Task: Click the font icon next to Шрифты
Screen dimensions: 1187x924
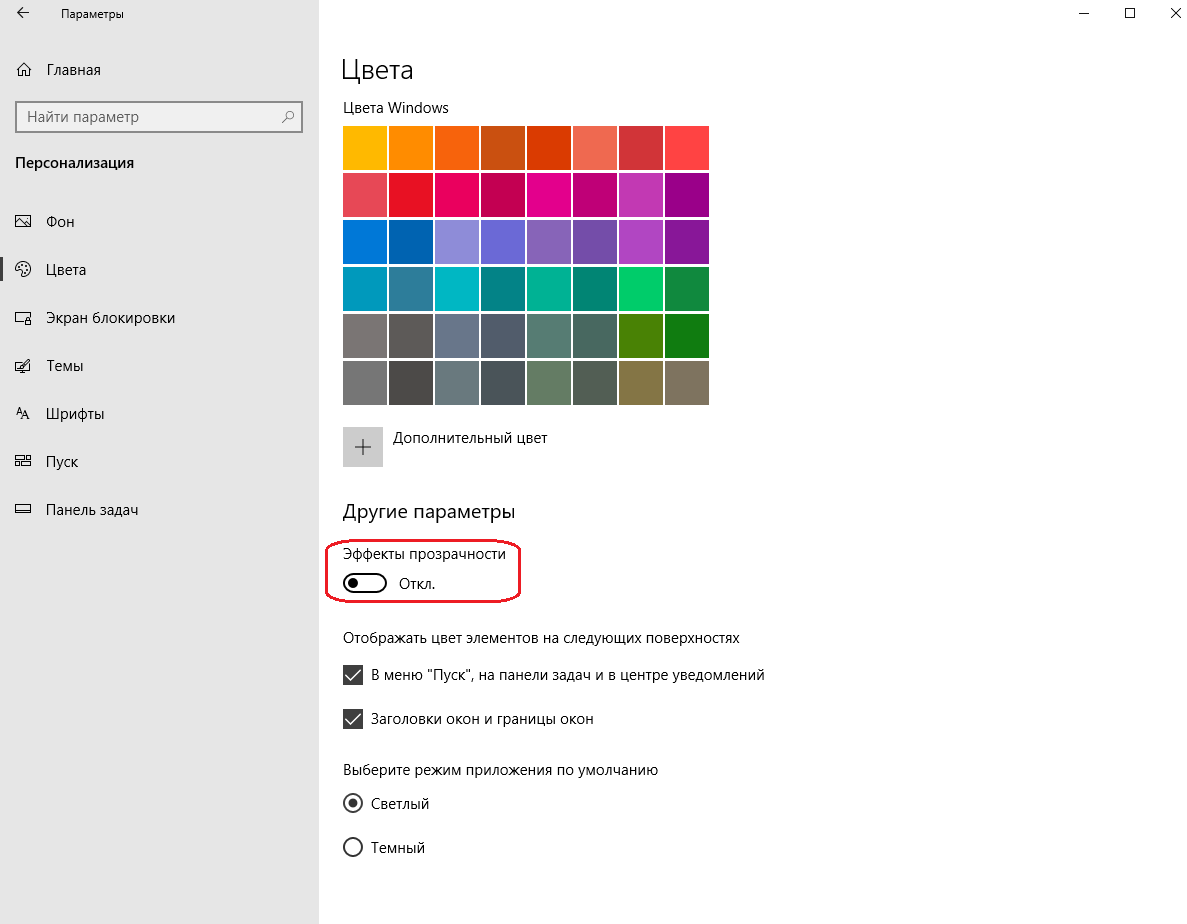Action: point(23,413)
